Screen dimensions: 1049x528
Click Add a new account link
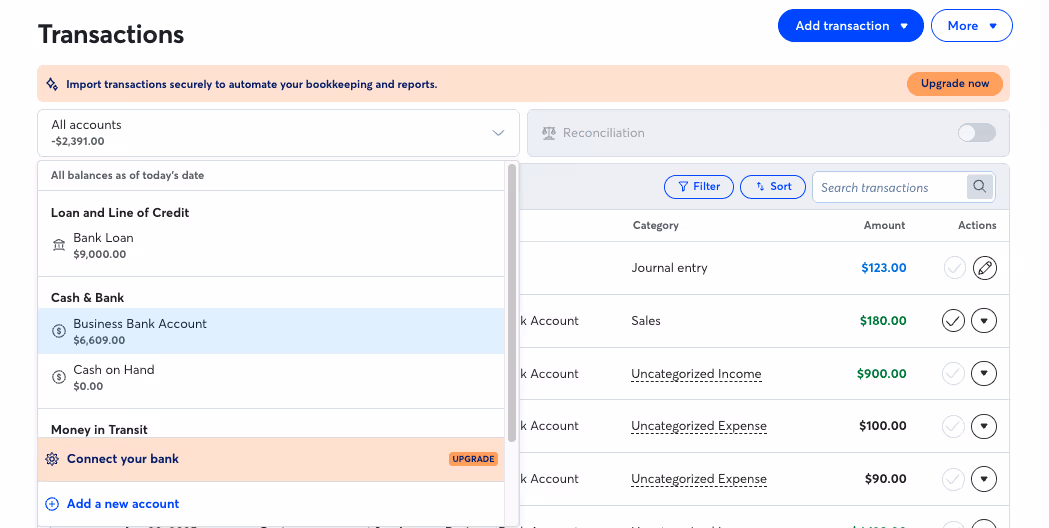(x=122, y=504)
